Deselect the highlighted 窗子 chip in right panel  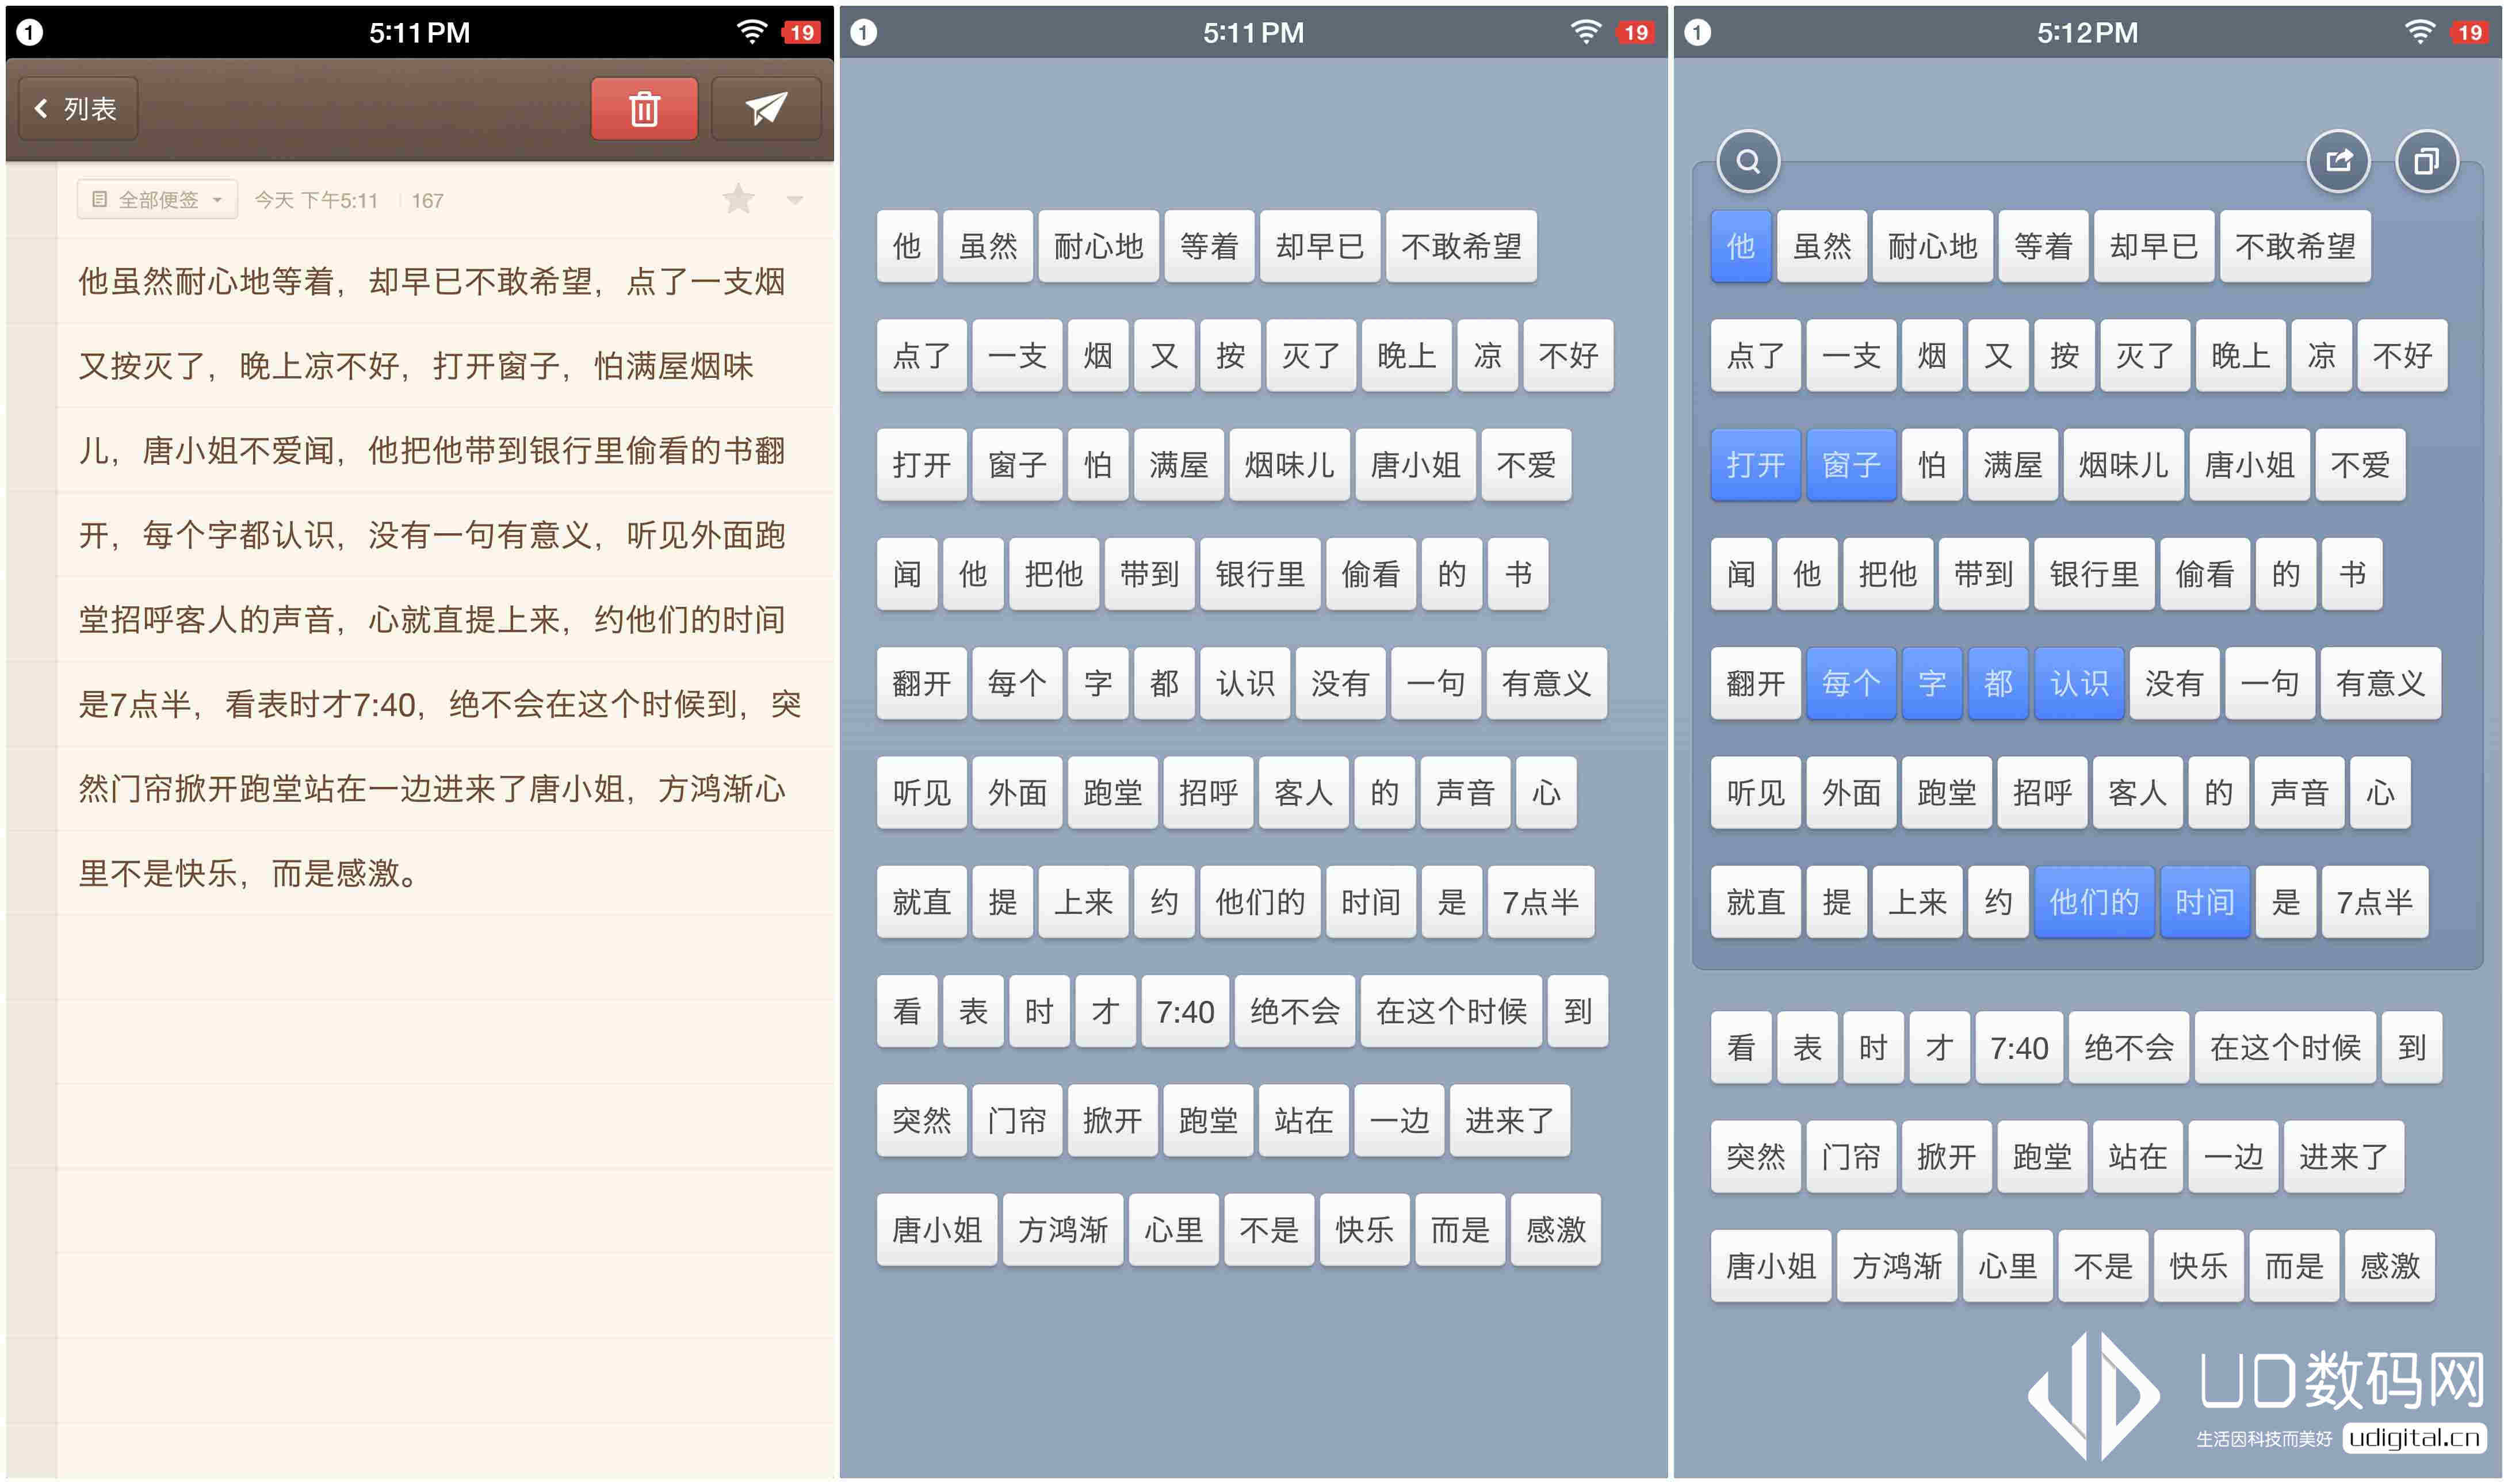click(x=1851, y=465)
